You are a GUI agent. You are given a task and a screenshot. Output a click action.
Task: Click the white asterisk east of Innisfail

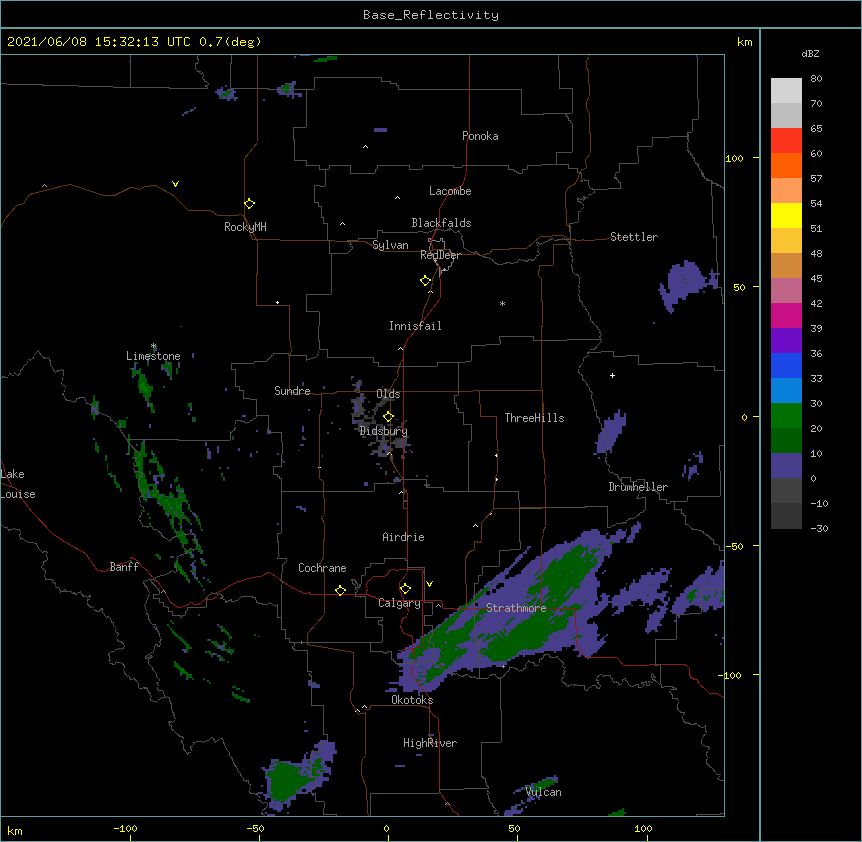pos(502,303)
